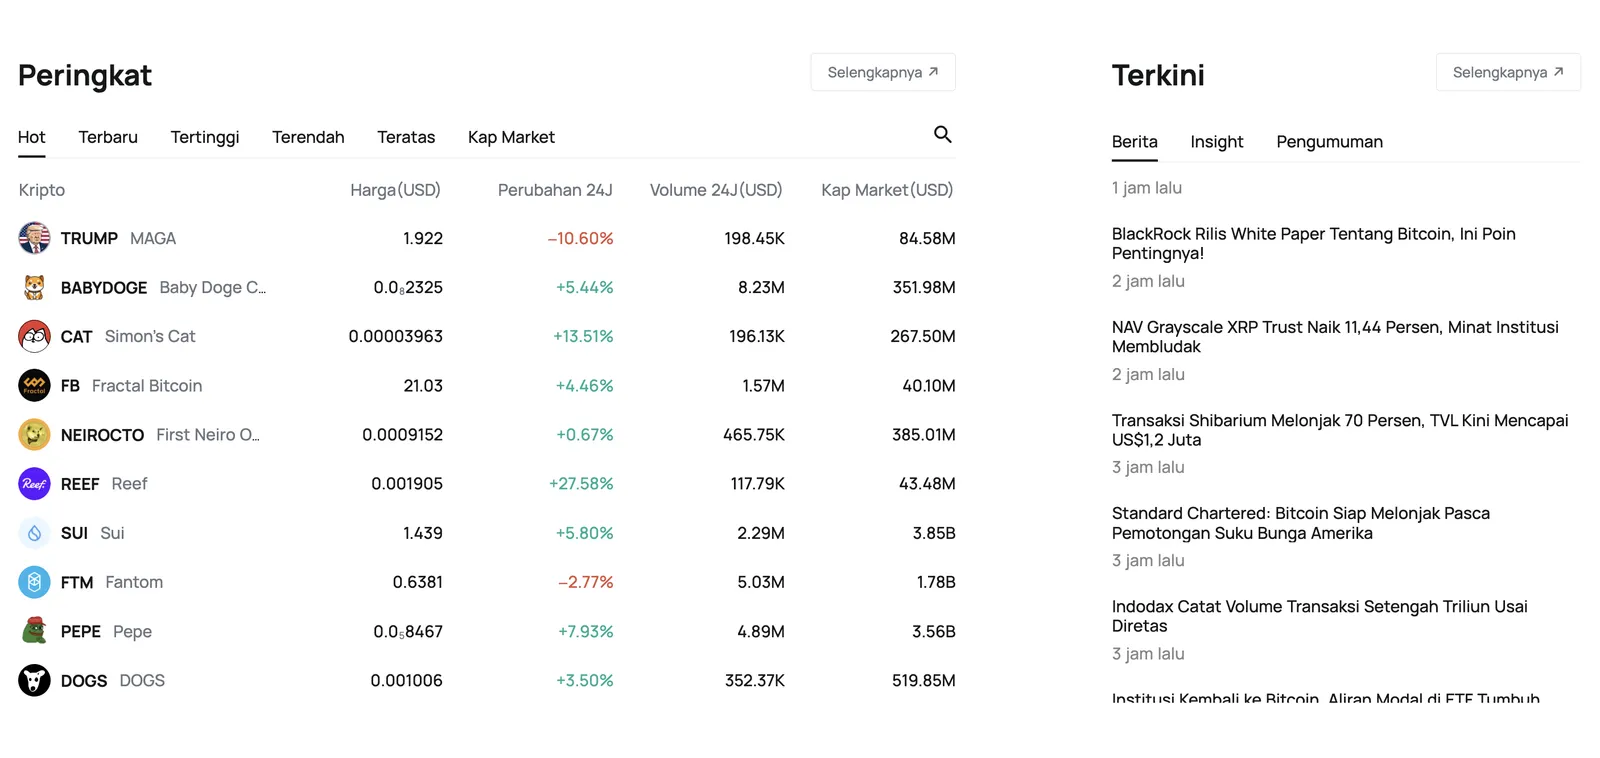This screenshot has width=1600, height=758.
Task: Click CAT change value +13.51%
Action: coord(583,336)
